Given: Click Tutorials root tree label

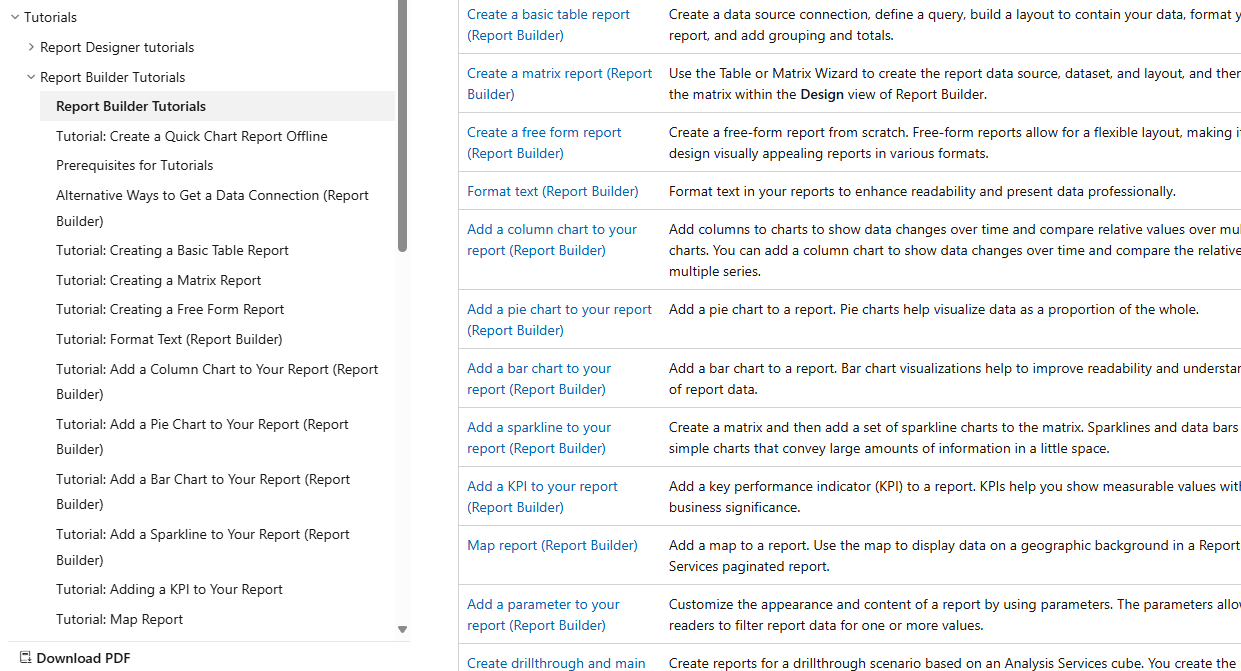Looking at the screenshot, I should (50, 17).
